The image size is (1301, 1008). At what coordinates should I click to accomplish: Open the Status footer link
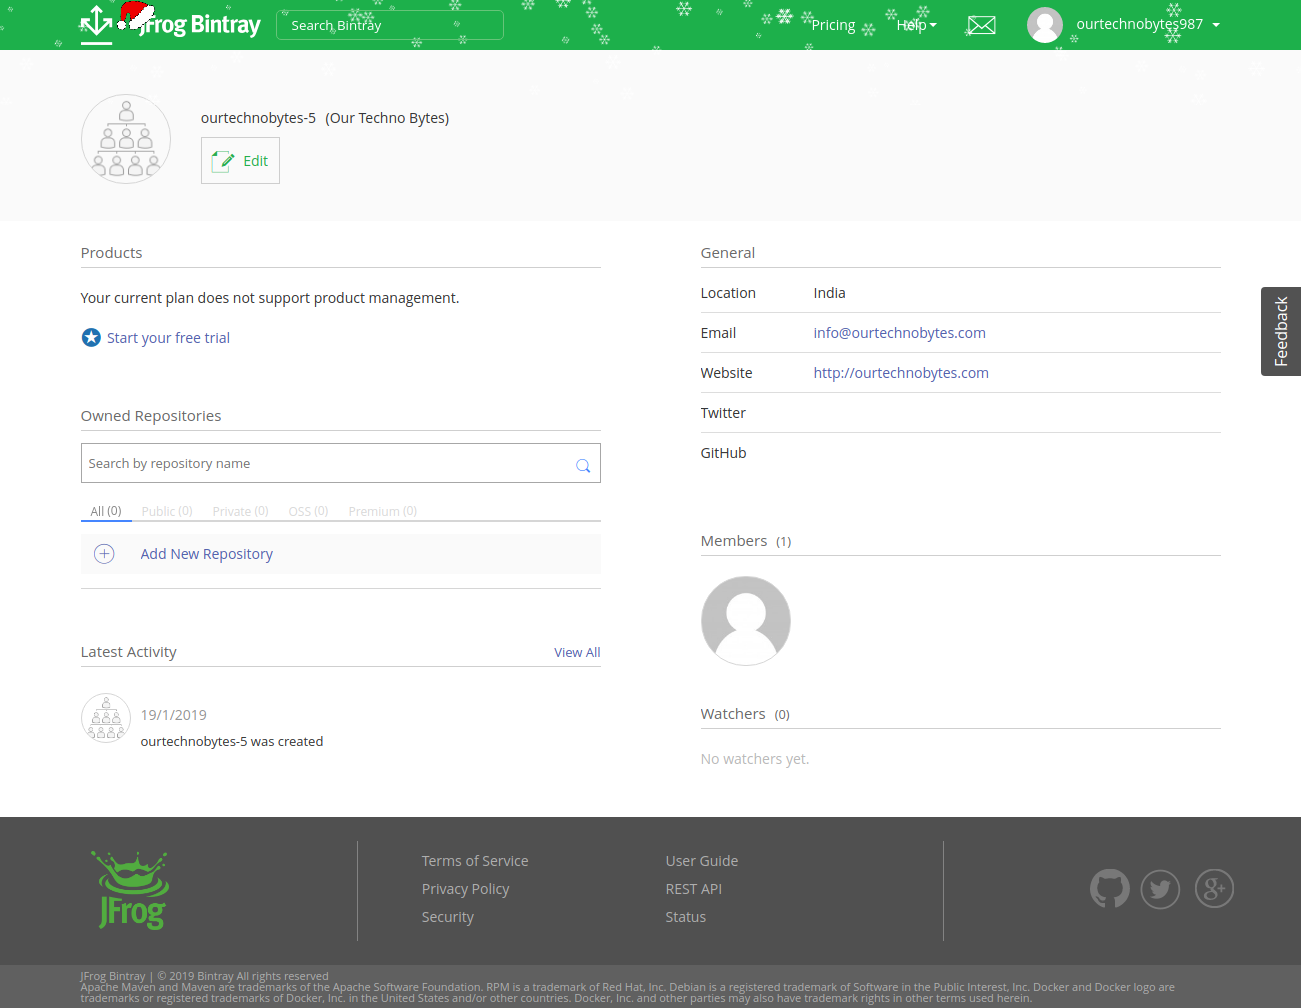click(685, 917)
